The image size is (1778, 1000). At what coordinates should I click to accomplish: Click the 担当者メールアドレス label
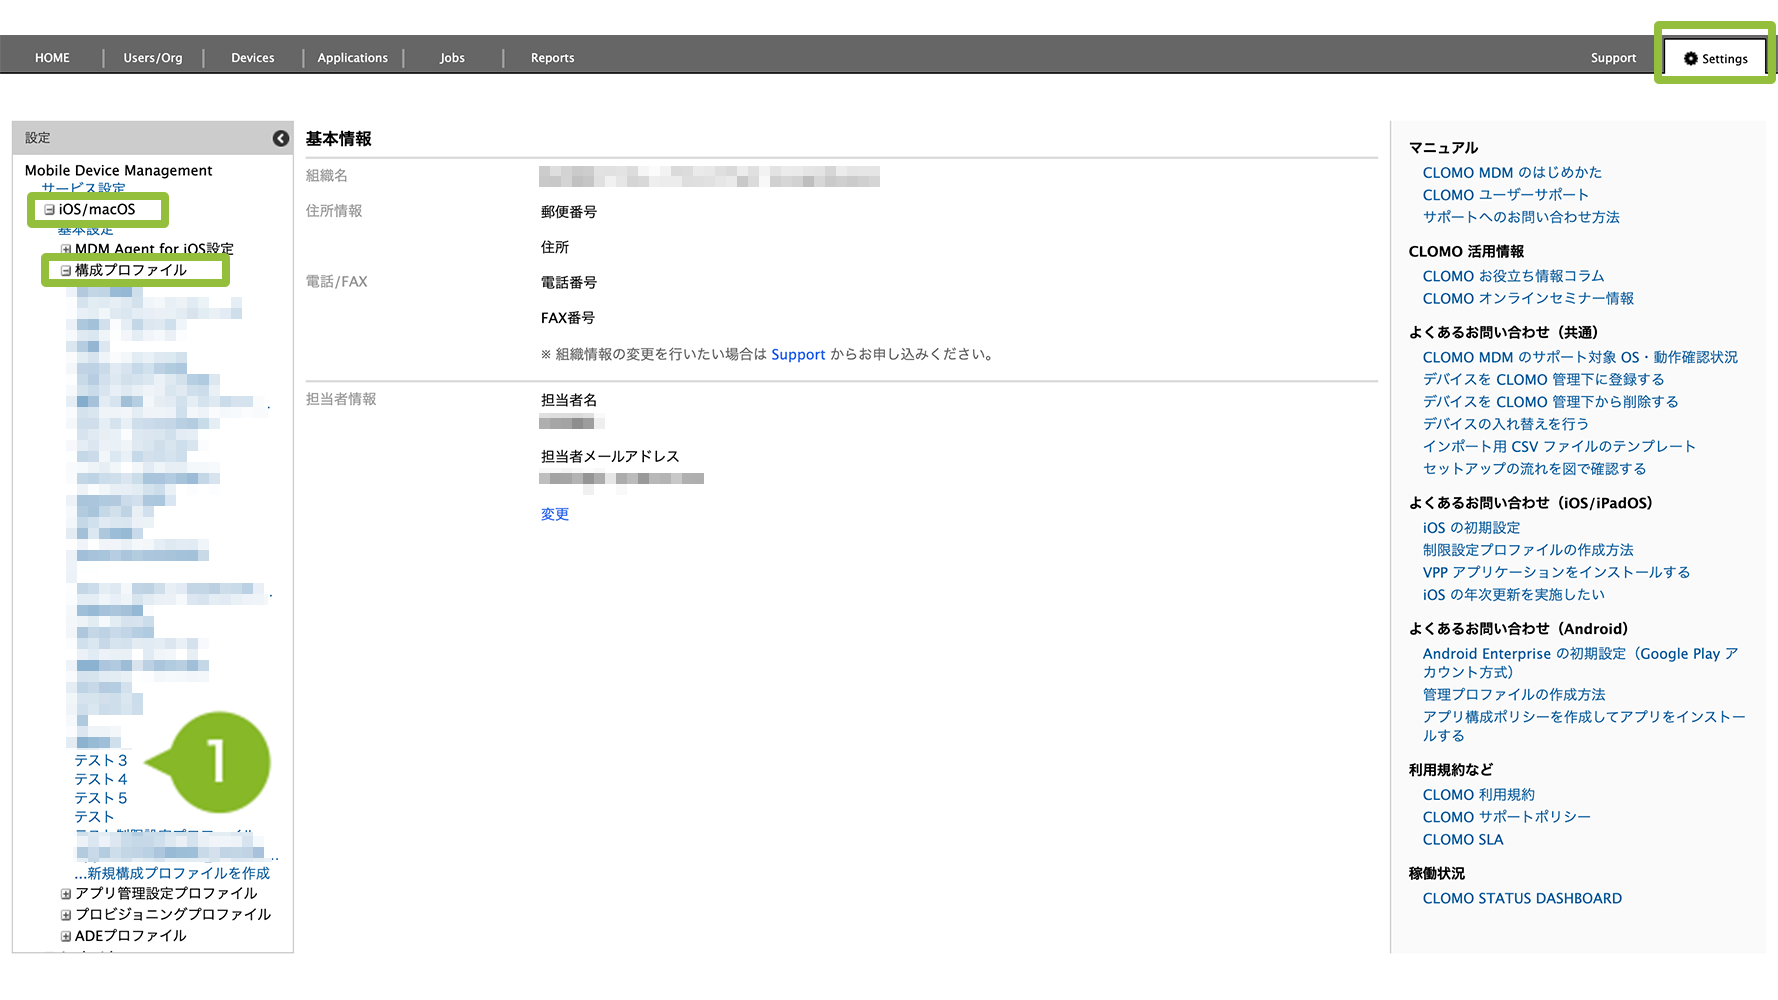[x=610, y=456]
